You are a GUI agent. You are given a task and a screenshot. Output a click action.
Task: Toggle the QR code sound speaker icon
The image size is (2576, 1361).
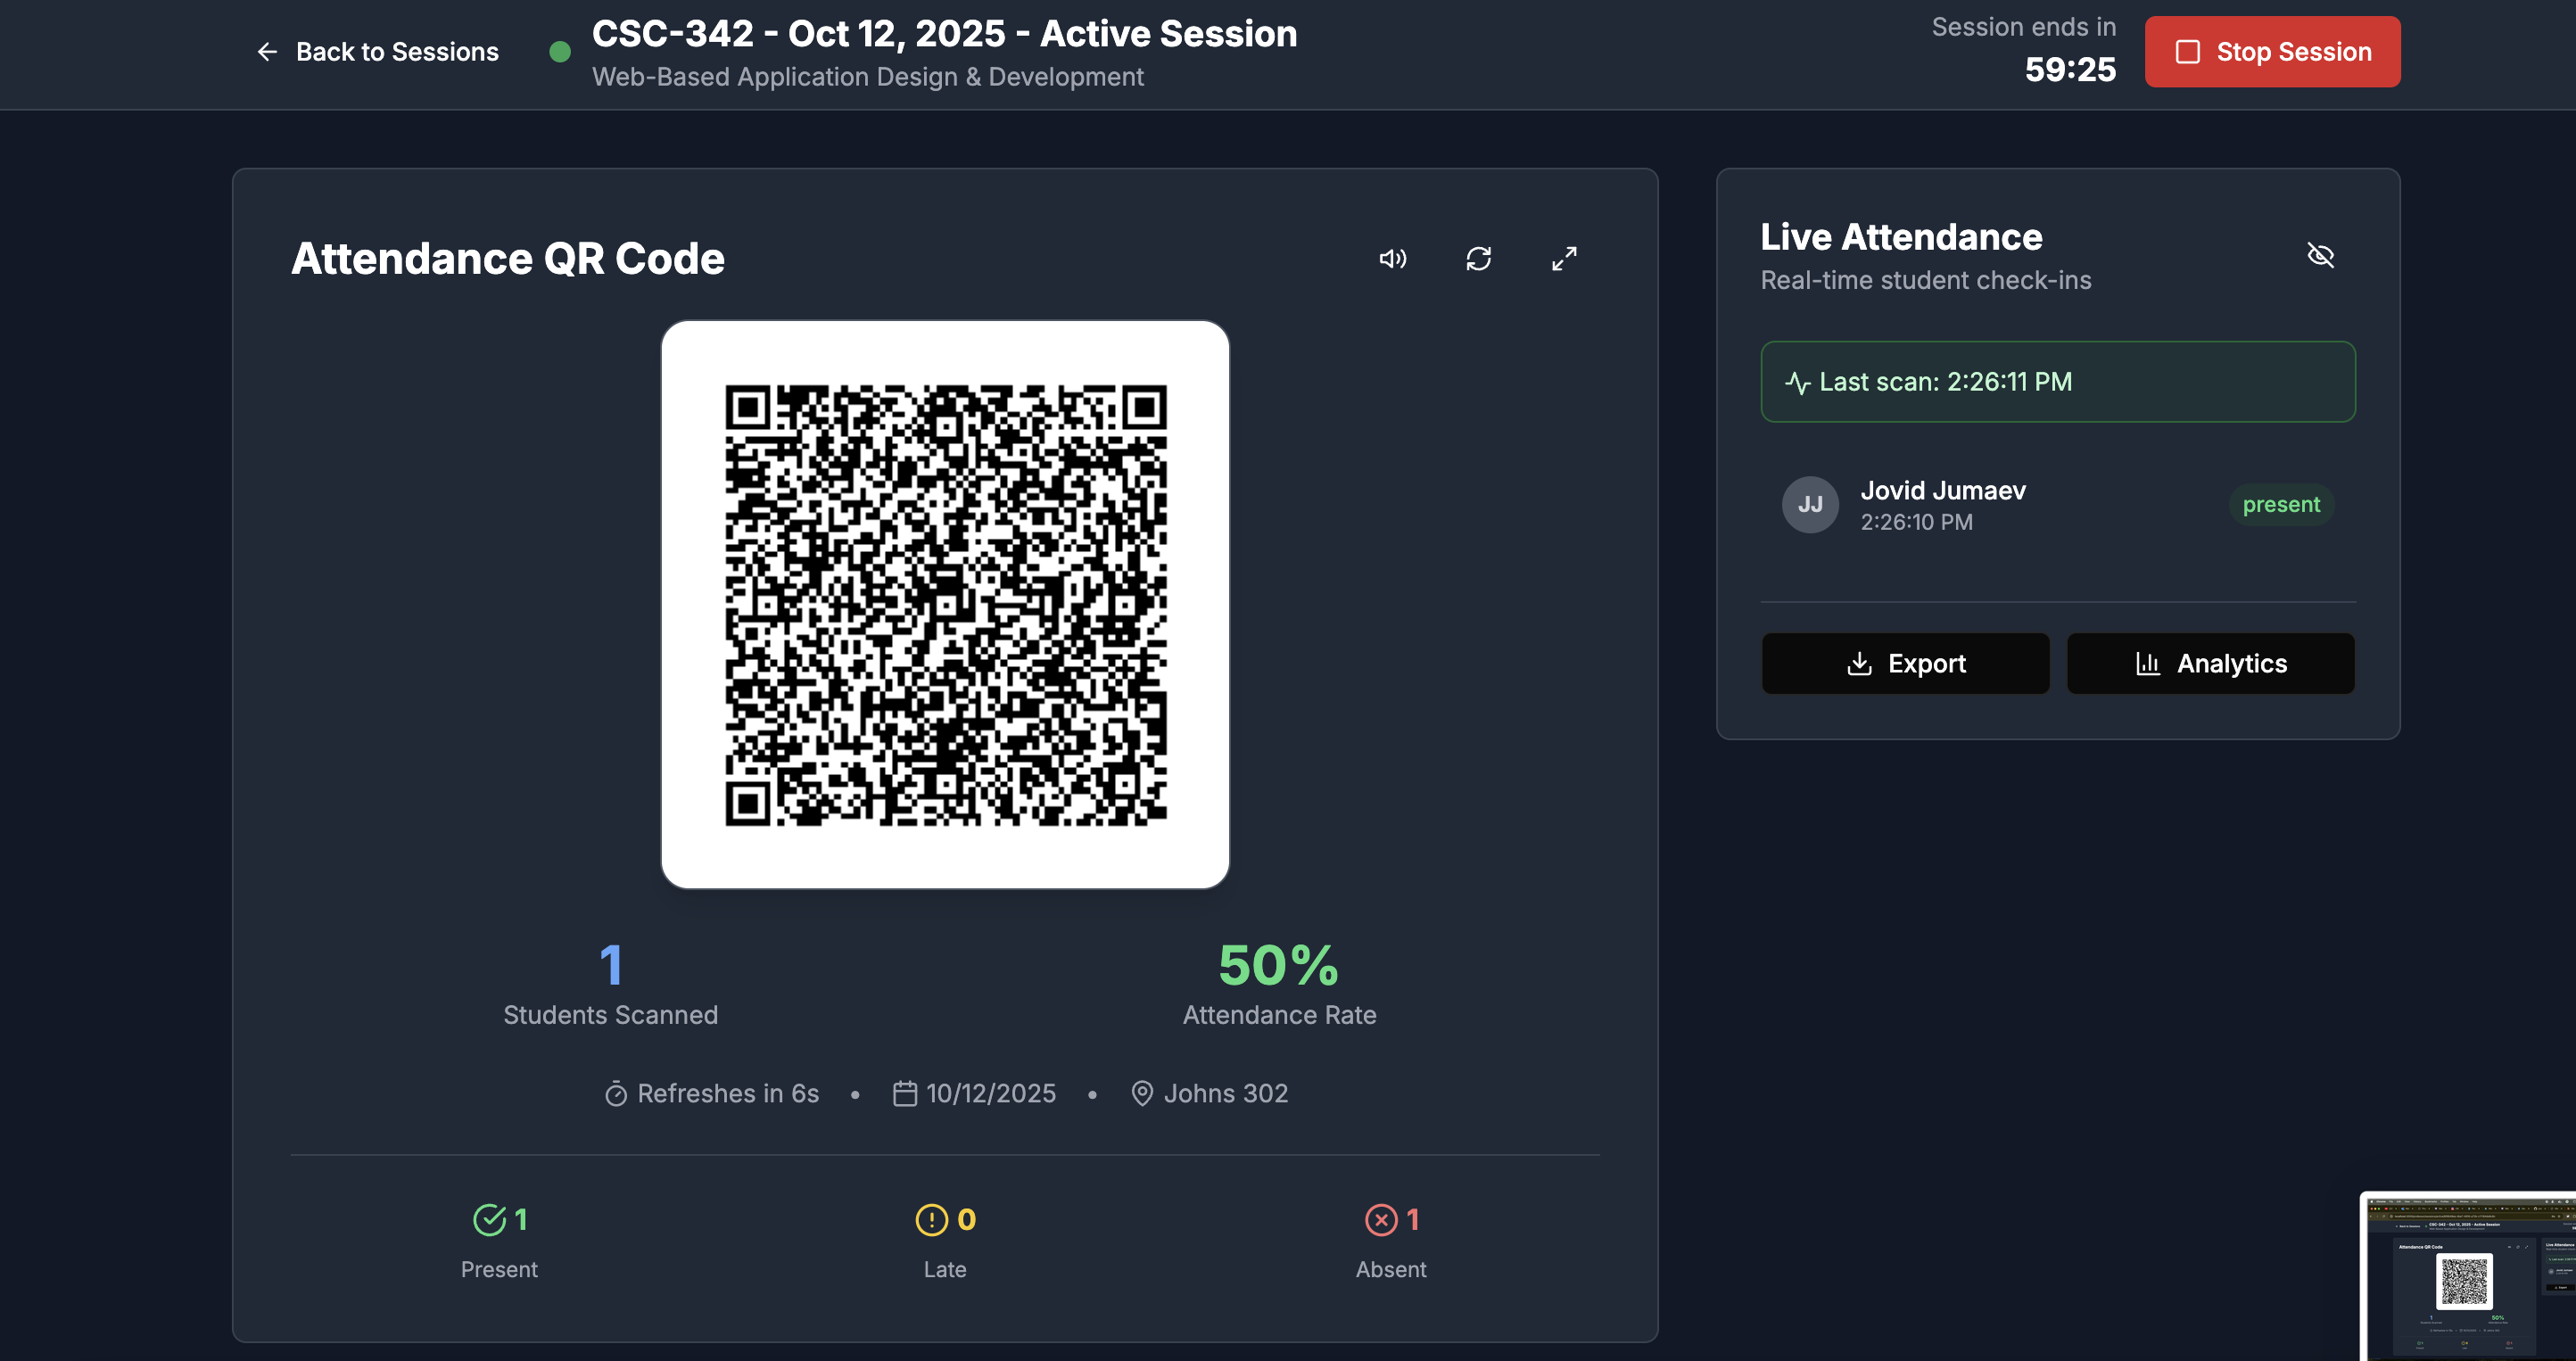coord(1392,259)
